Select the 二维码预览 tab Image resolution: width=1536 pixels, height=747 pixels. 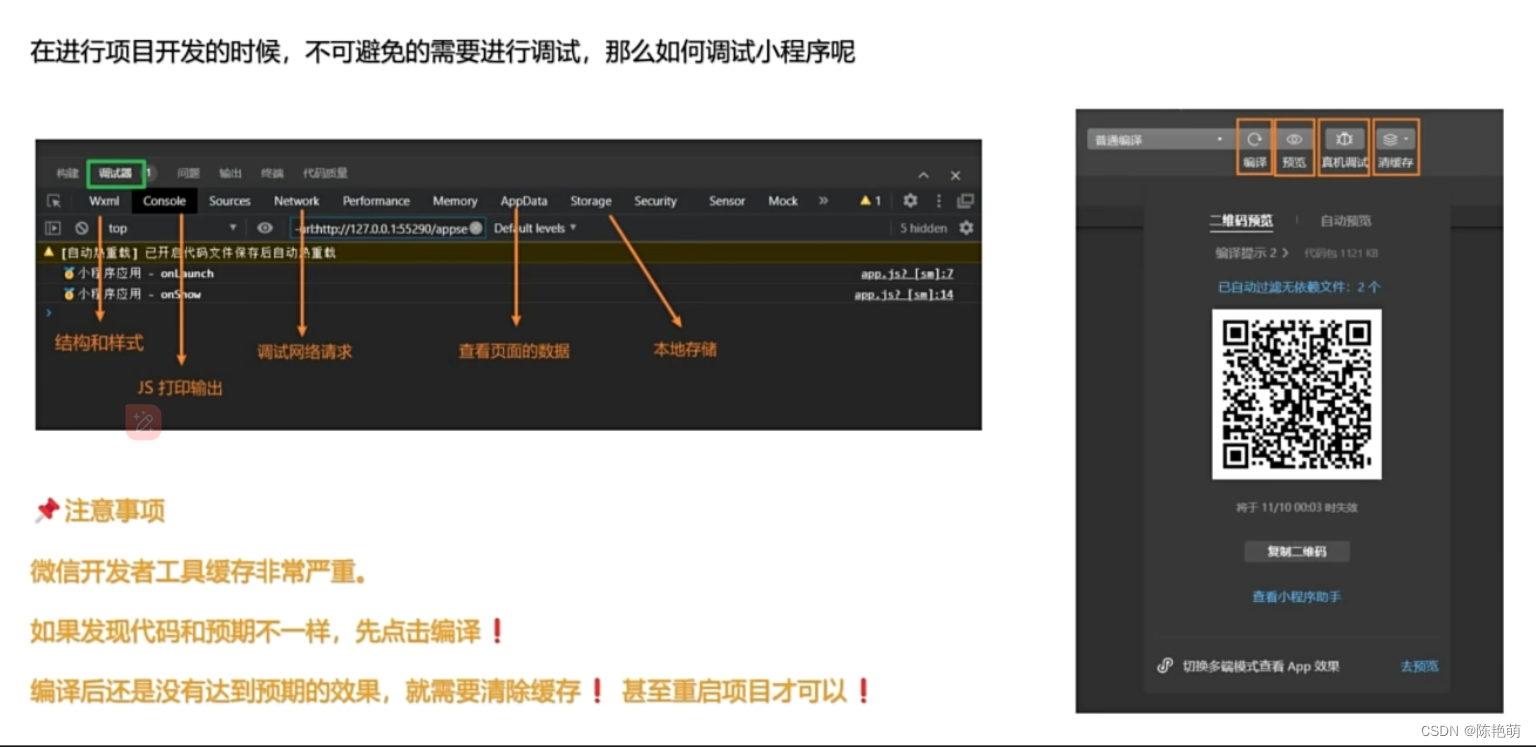(1241, 220)
